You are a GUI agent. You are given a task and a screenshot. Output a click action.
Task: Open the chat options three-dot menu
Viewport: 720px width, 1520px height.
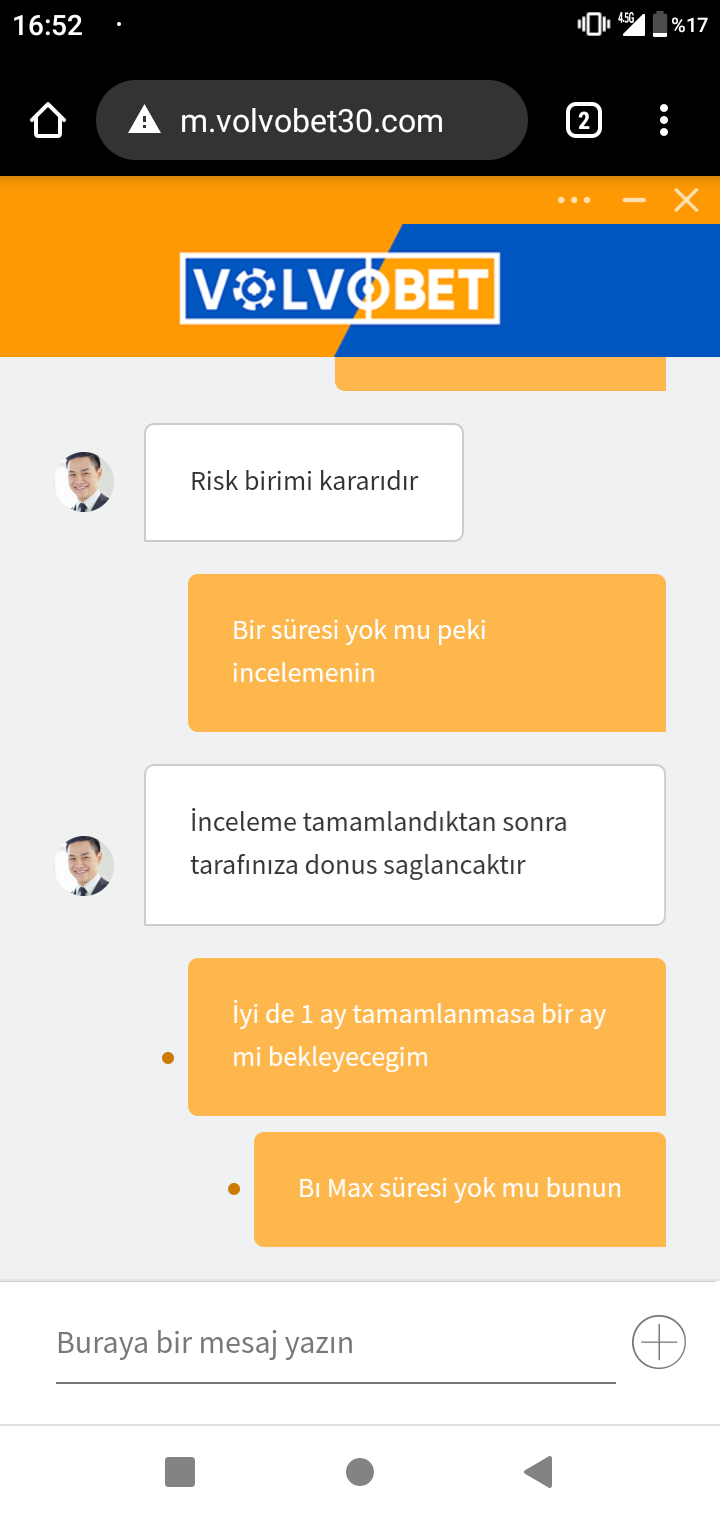click(574, 200)
